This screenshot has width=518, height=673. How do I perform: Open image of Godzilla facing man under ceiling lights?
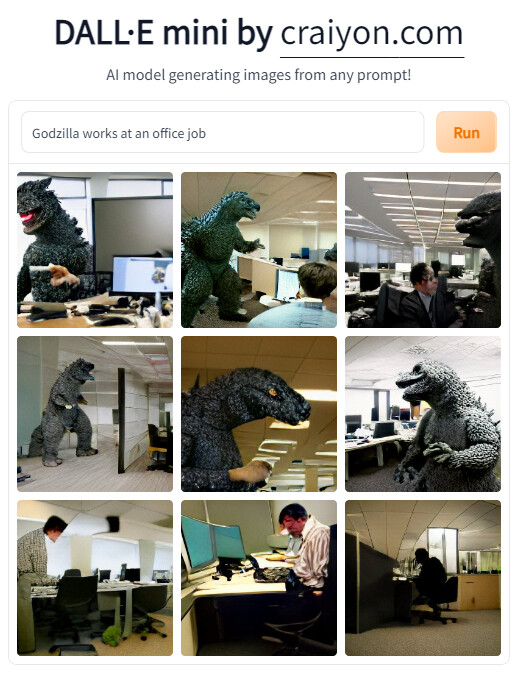point(423,250)
